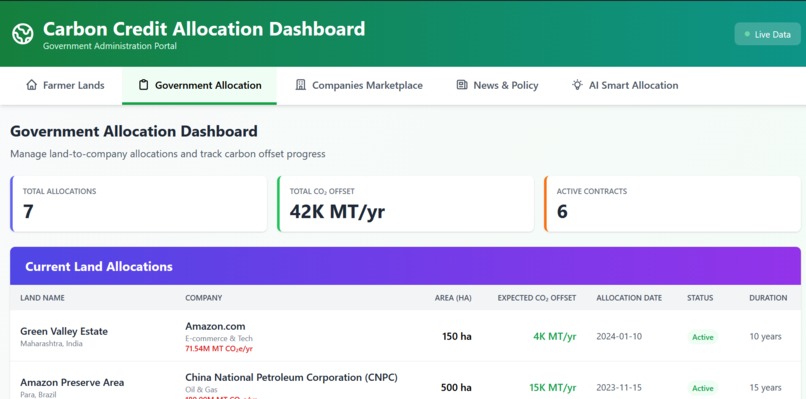Click the Government Administration Portal subtitle
806x399 pixels.
tap(110, 46)
